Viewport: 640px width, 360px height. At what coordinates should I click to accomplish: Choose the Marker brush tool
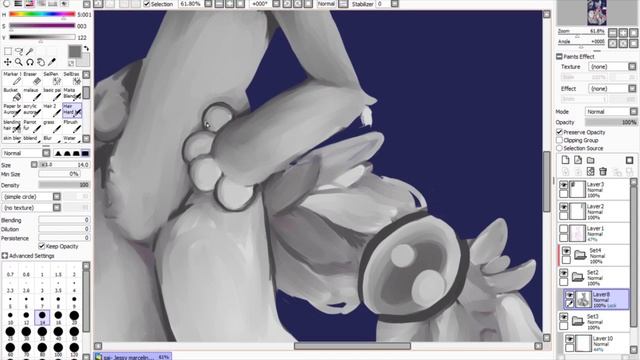pyautogui.click(x=12, y=79)
